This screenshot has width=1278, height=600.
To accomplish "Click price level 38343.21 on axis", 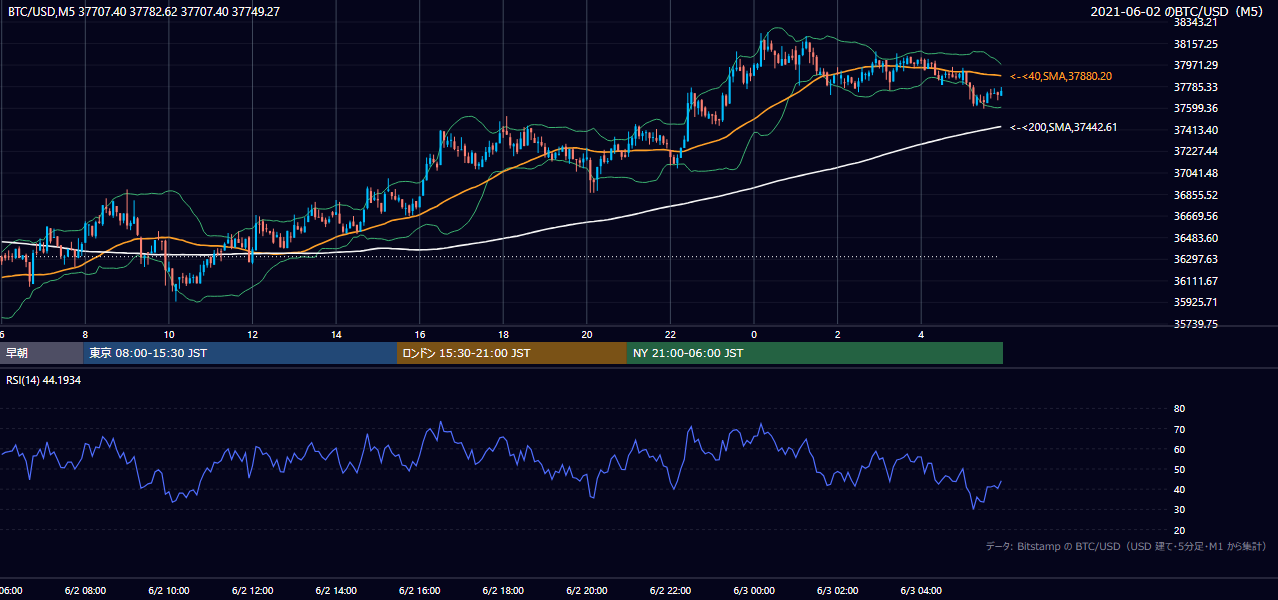I will [1196, 22].
